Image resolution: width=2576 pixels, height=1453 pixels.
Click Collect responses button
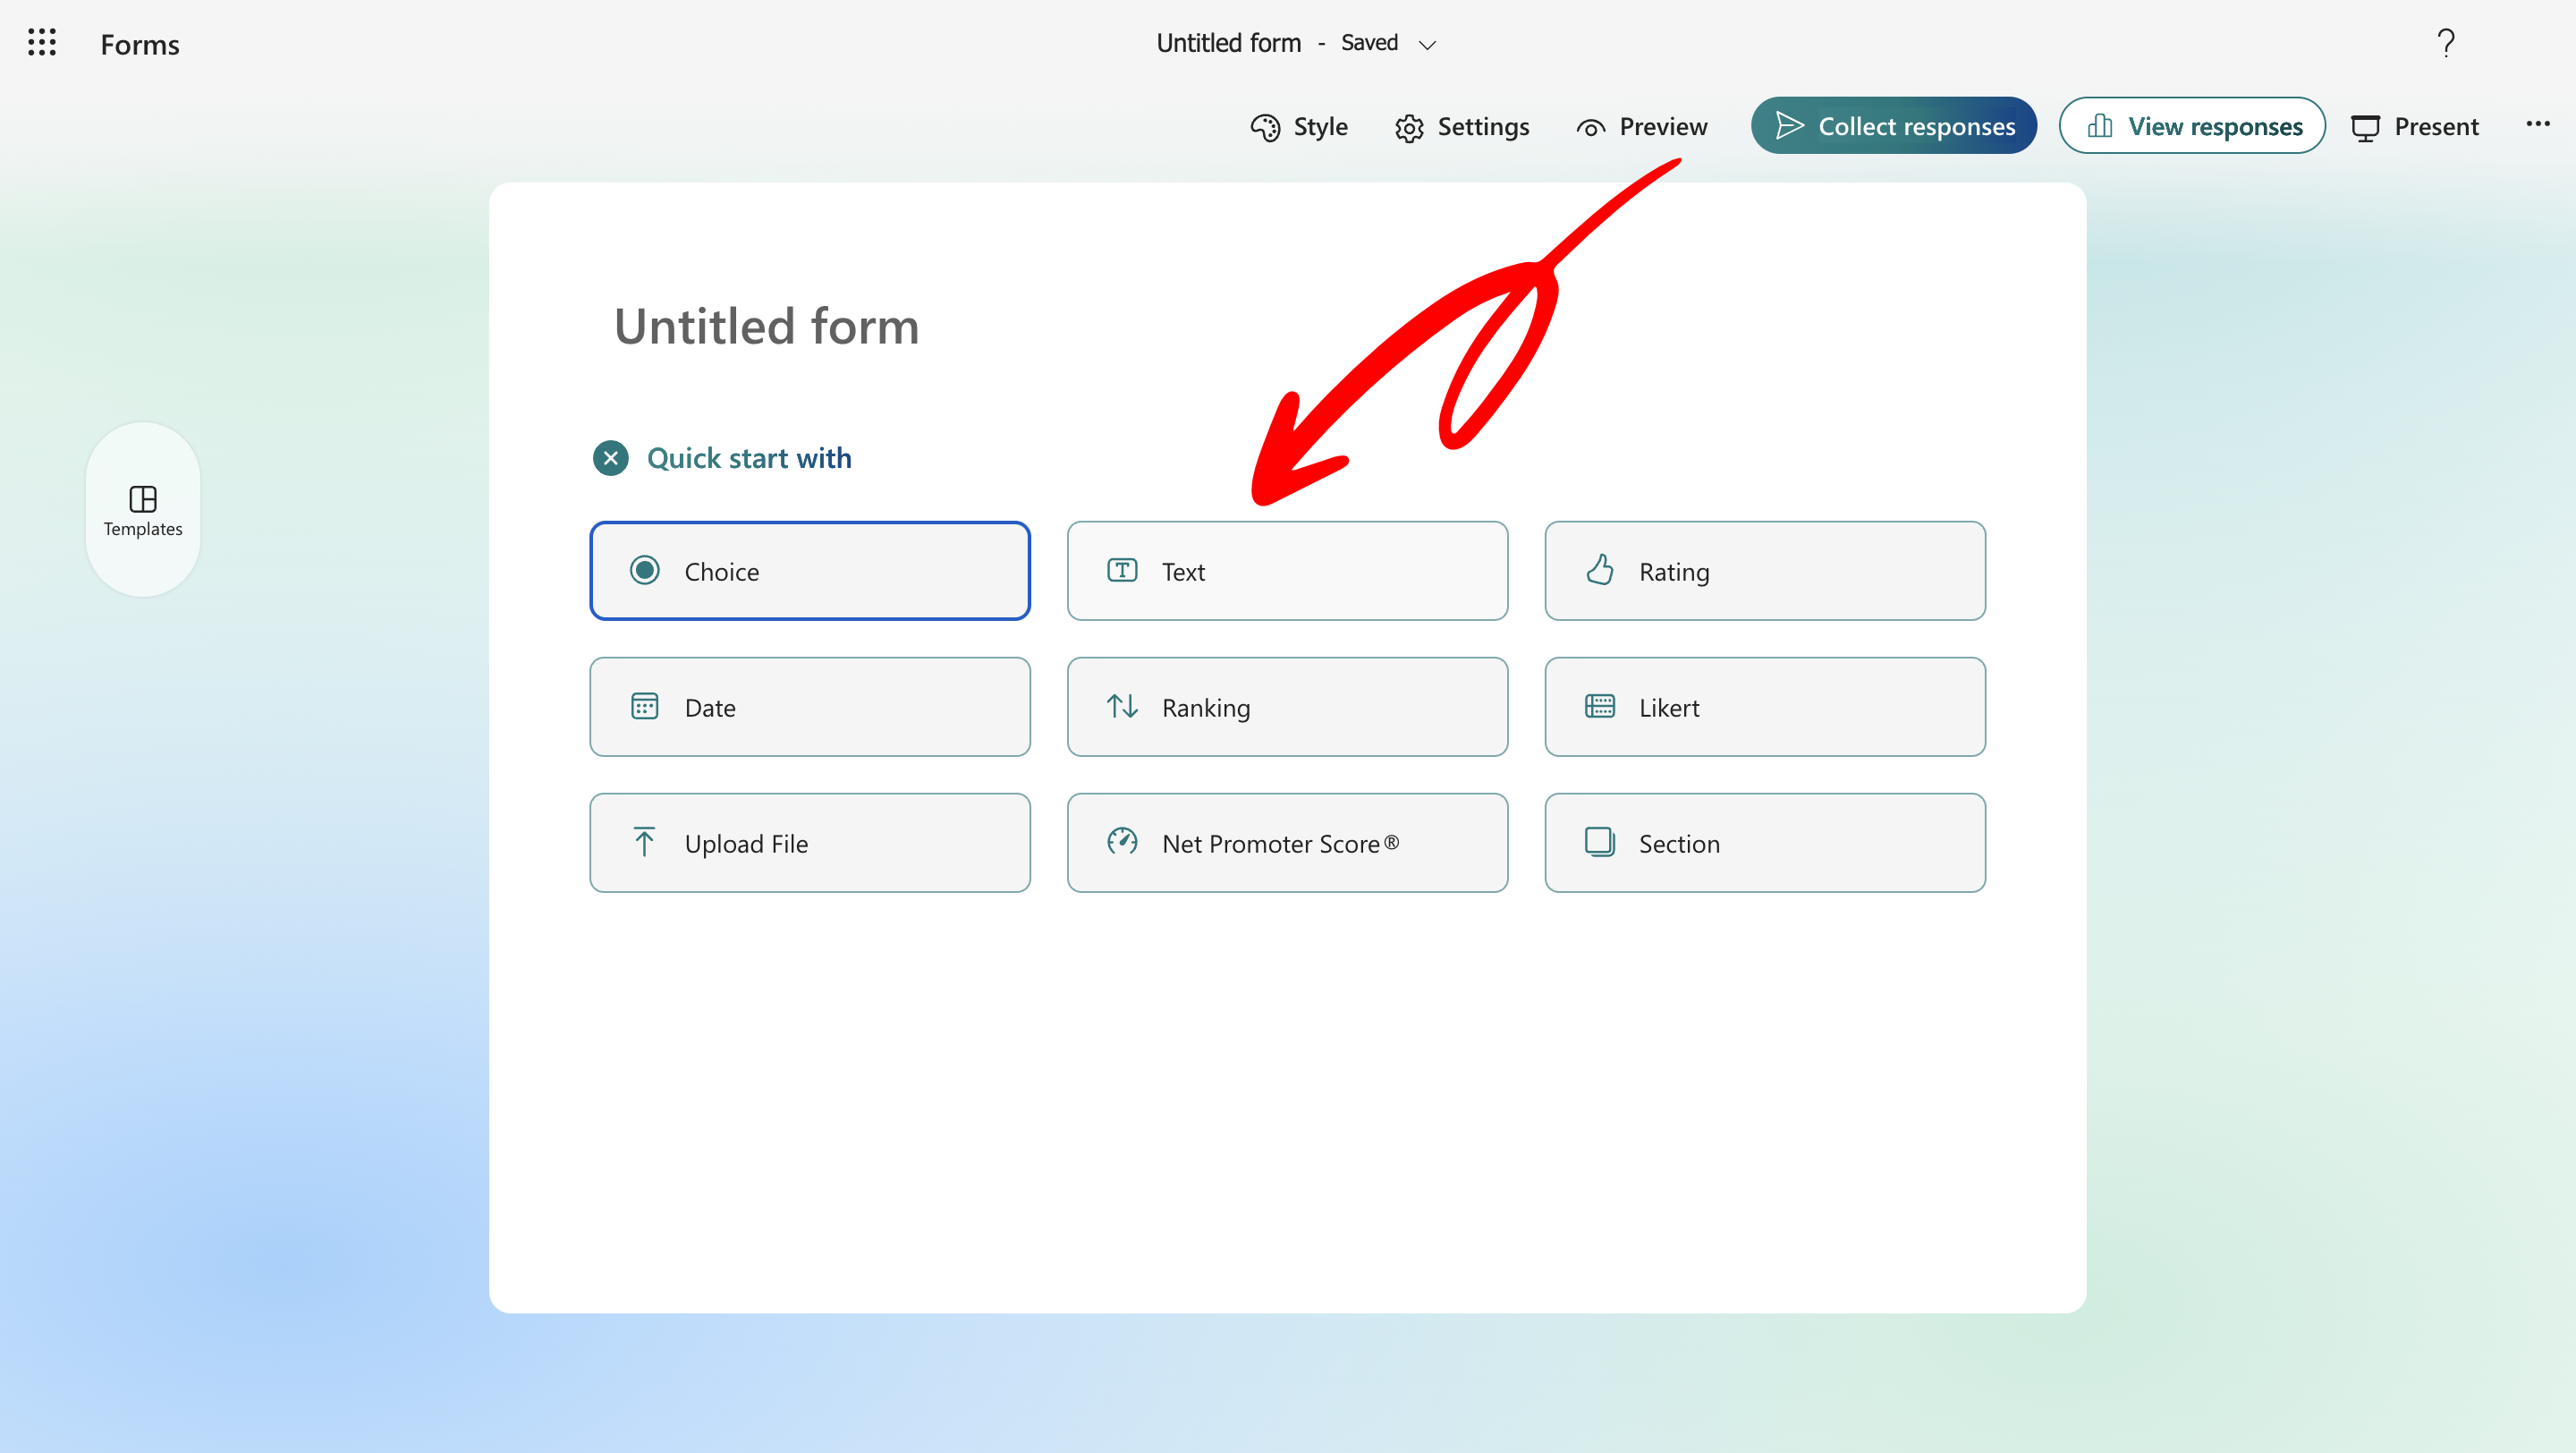tap(1893, 126)
